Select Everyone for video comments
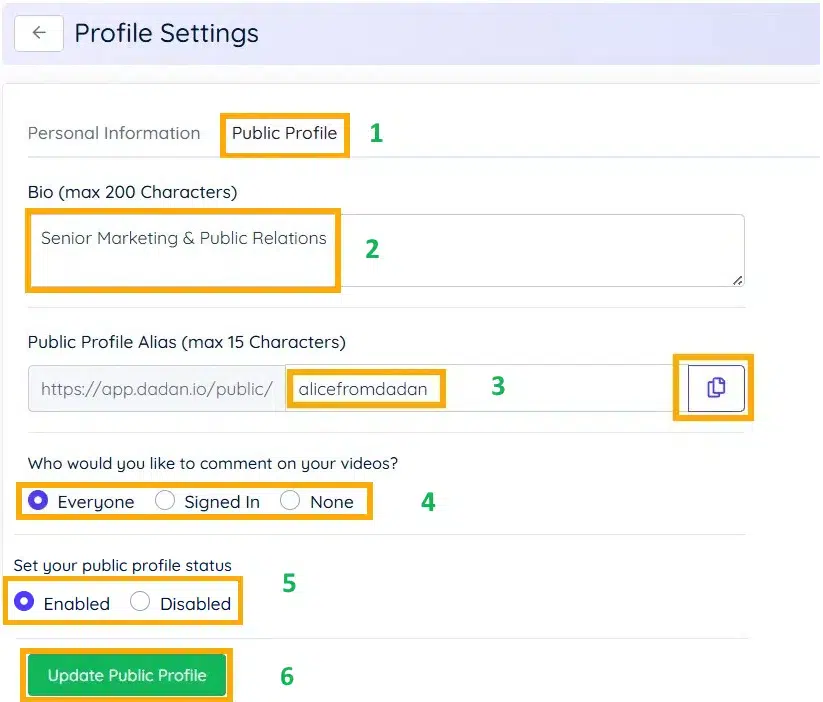This screenshot has height=702, width=823. point(36,501)
